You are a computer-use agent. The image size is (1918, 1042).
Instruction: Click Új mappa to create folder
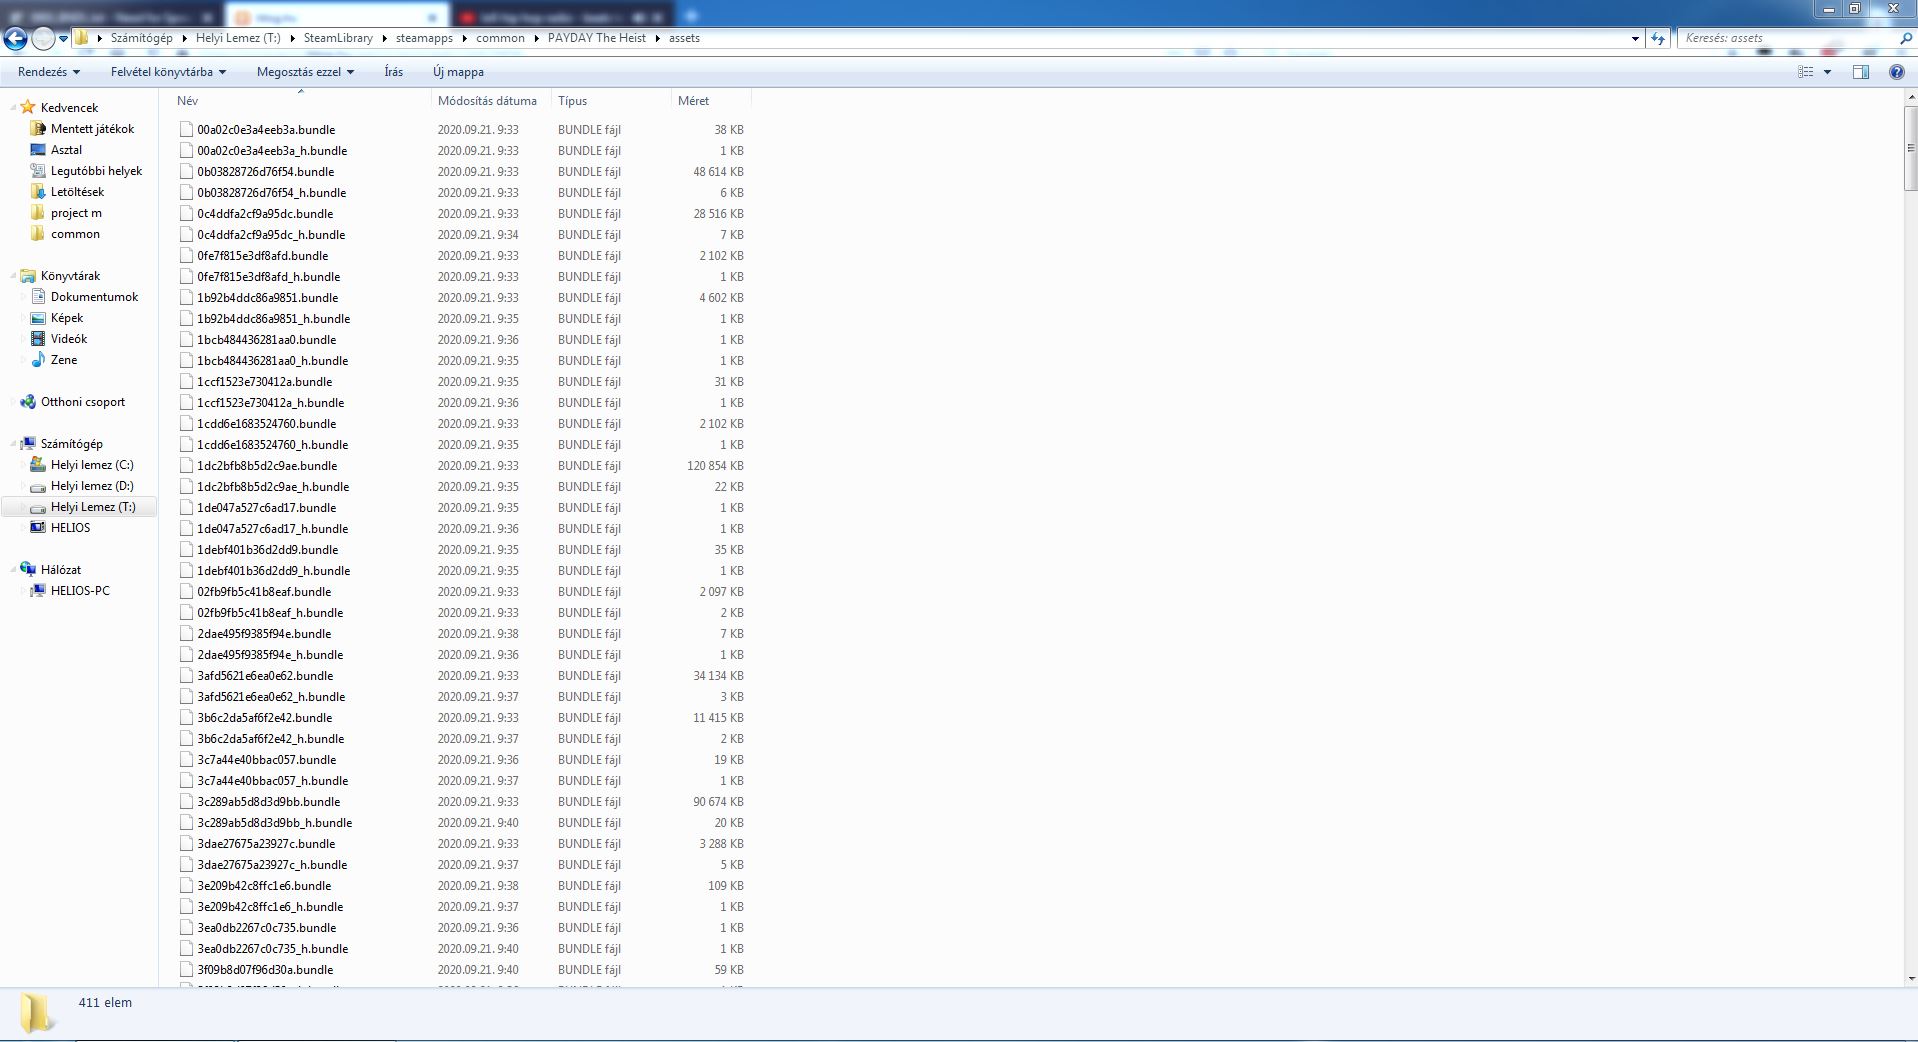coord(458,72)
